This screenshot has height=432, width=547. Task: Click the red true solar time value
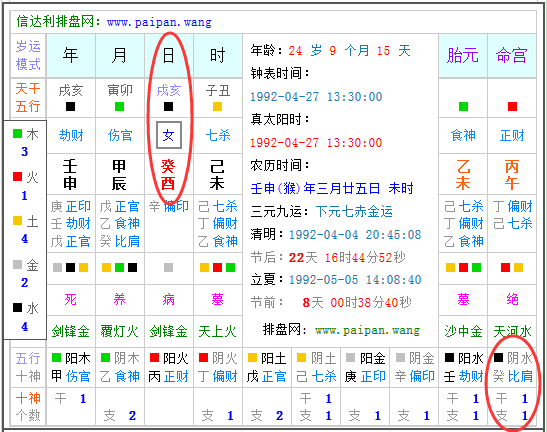316,142
